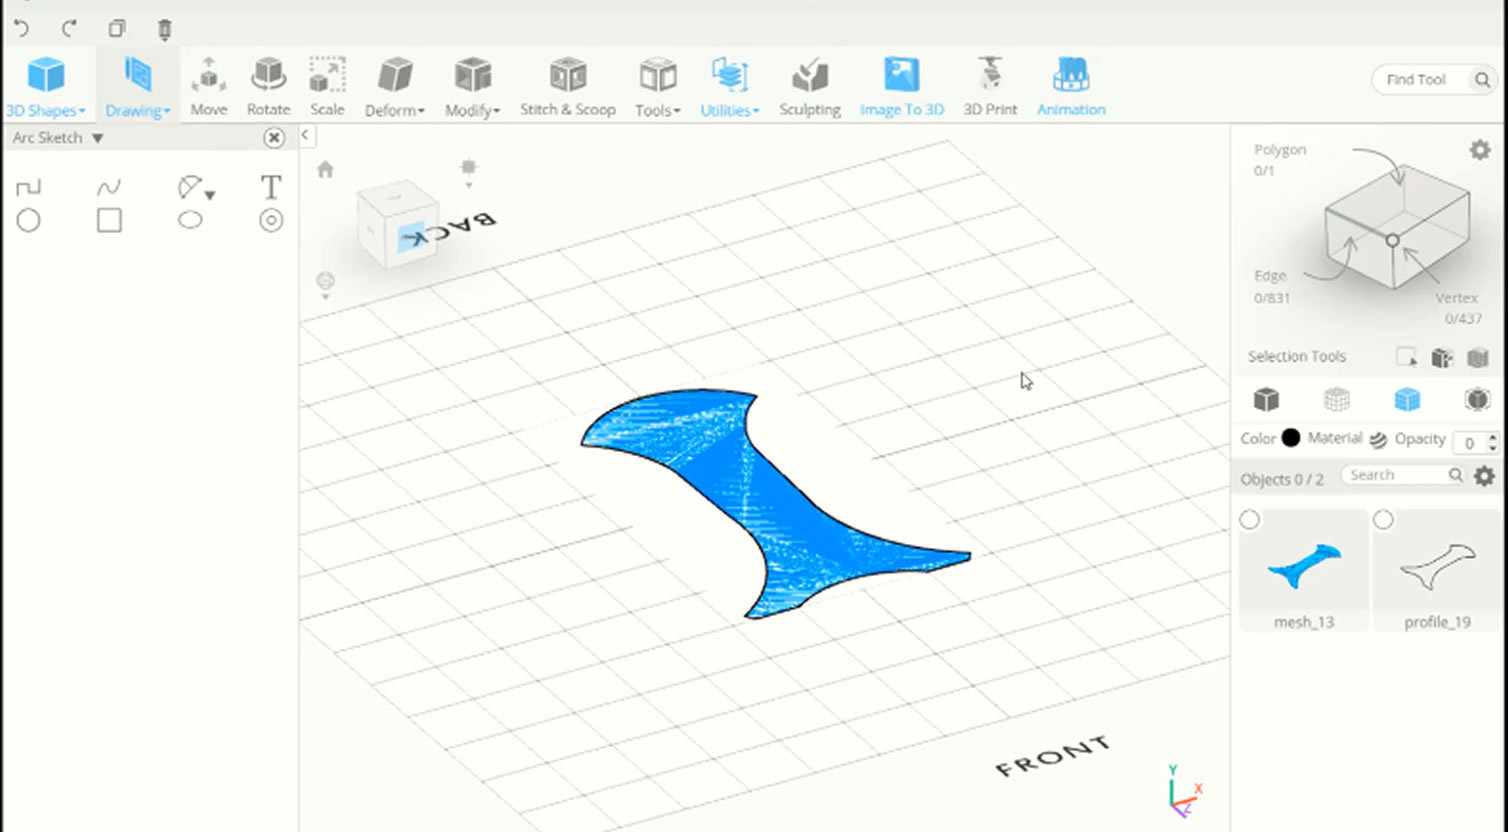This screenshot has width=1508, height=832.
Task: Select the polyline sketch tool
Action: click(28, 187)
